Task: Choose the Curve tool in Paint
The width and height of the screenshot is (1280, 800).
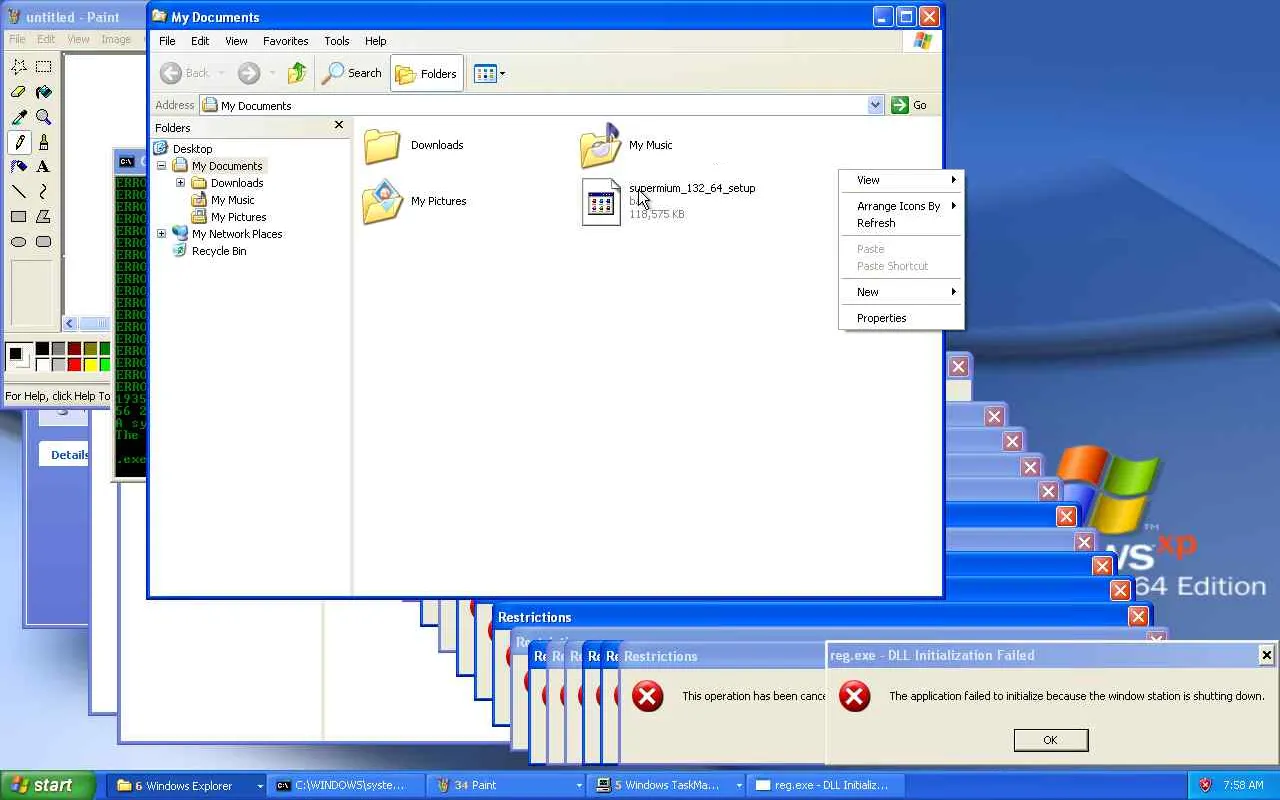Action: (x=44, y=192)
